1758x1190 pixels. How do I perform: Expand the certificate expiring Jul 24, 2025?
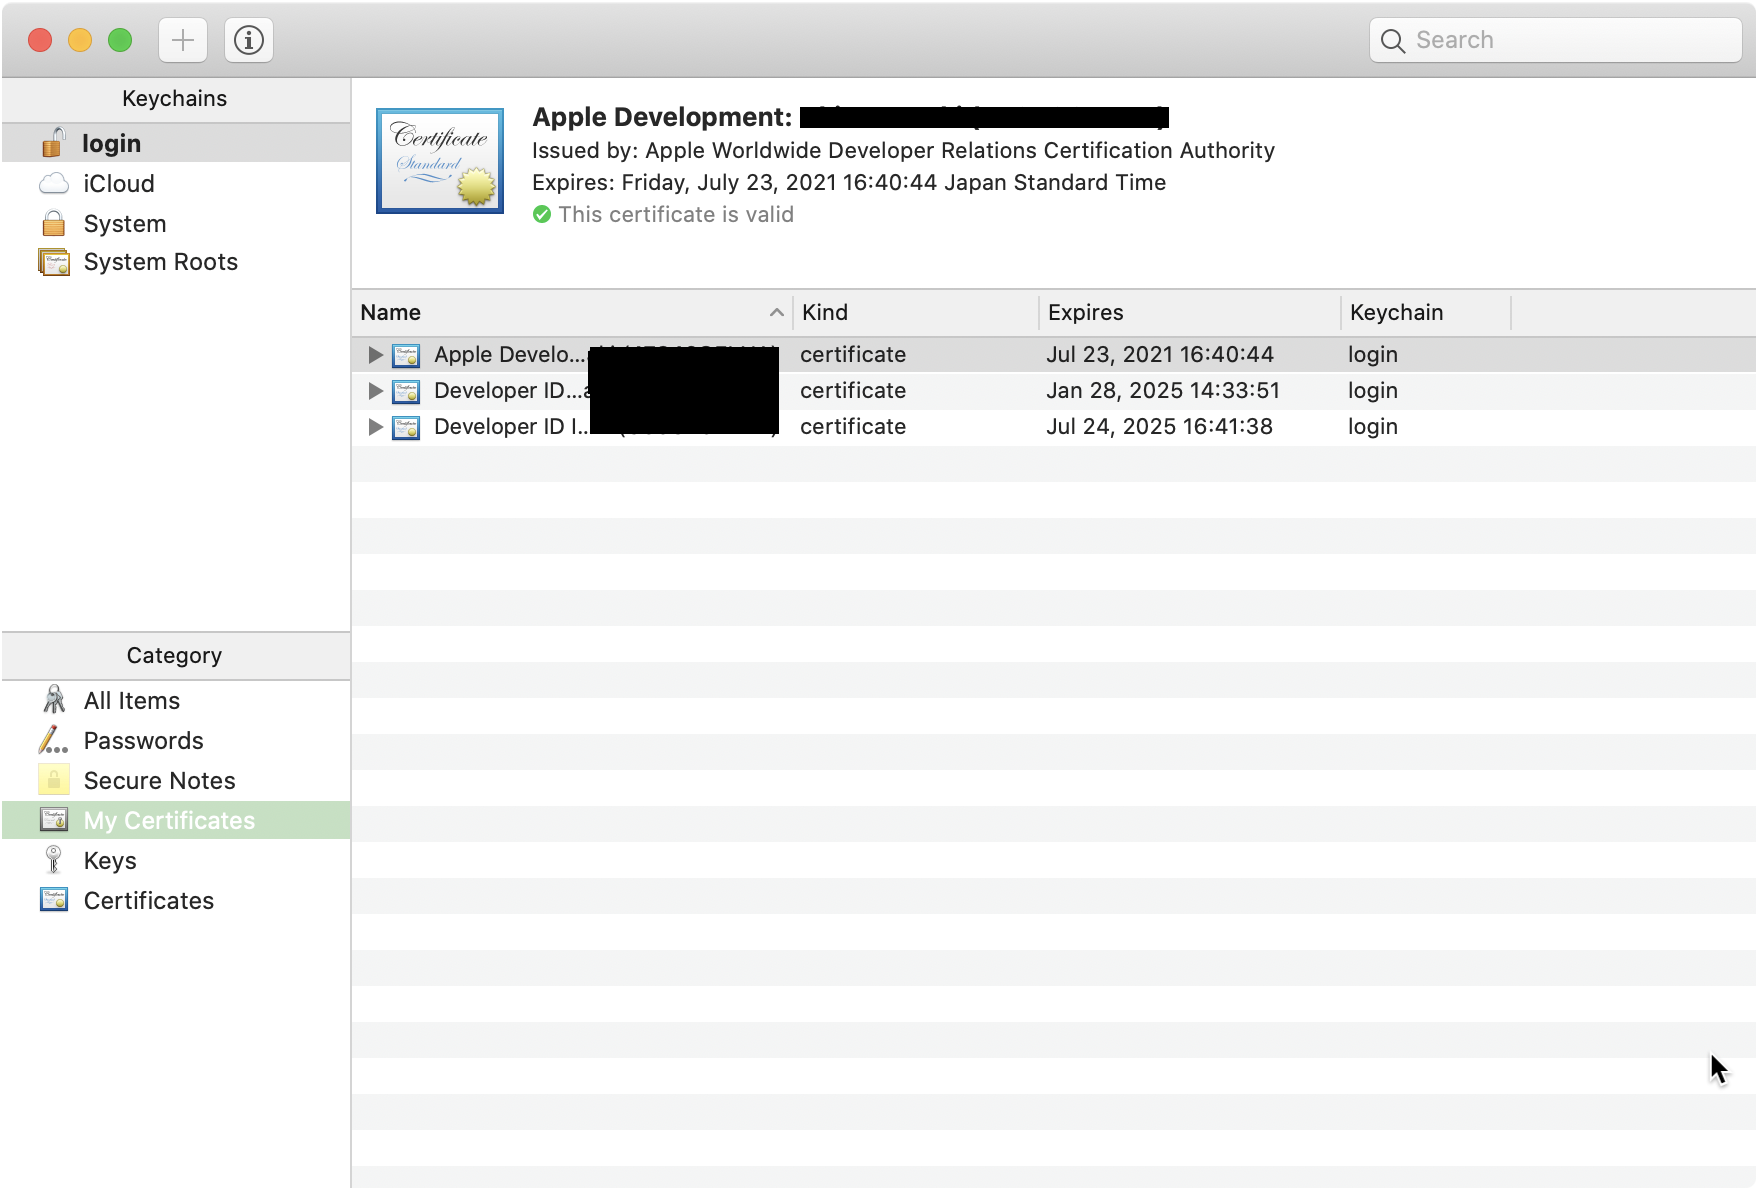pyautogui.click(x=375, y=427)
